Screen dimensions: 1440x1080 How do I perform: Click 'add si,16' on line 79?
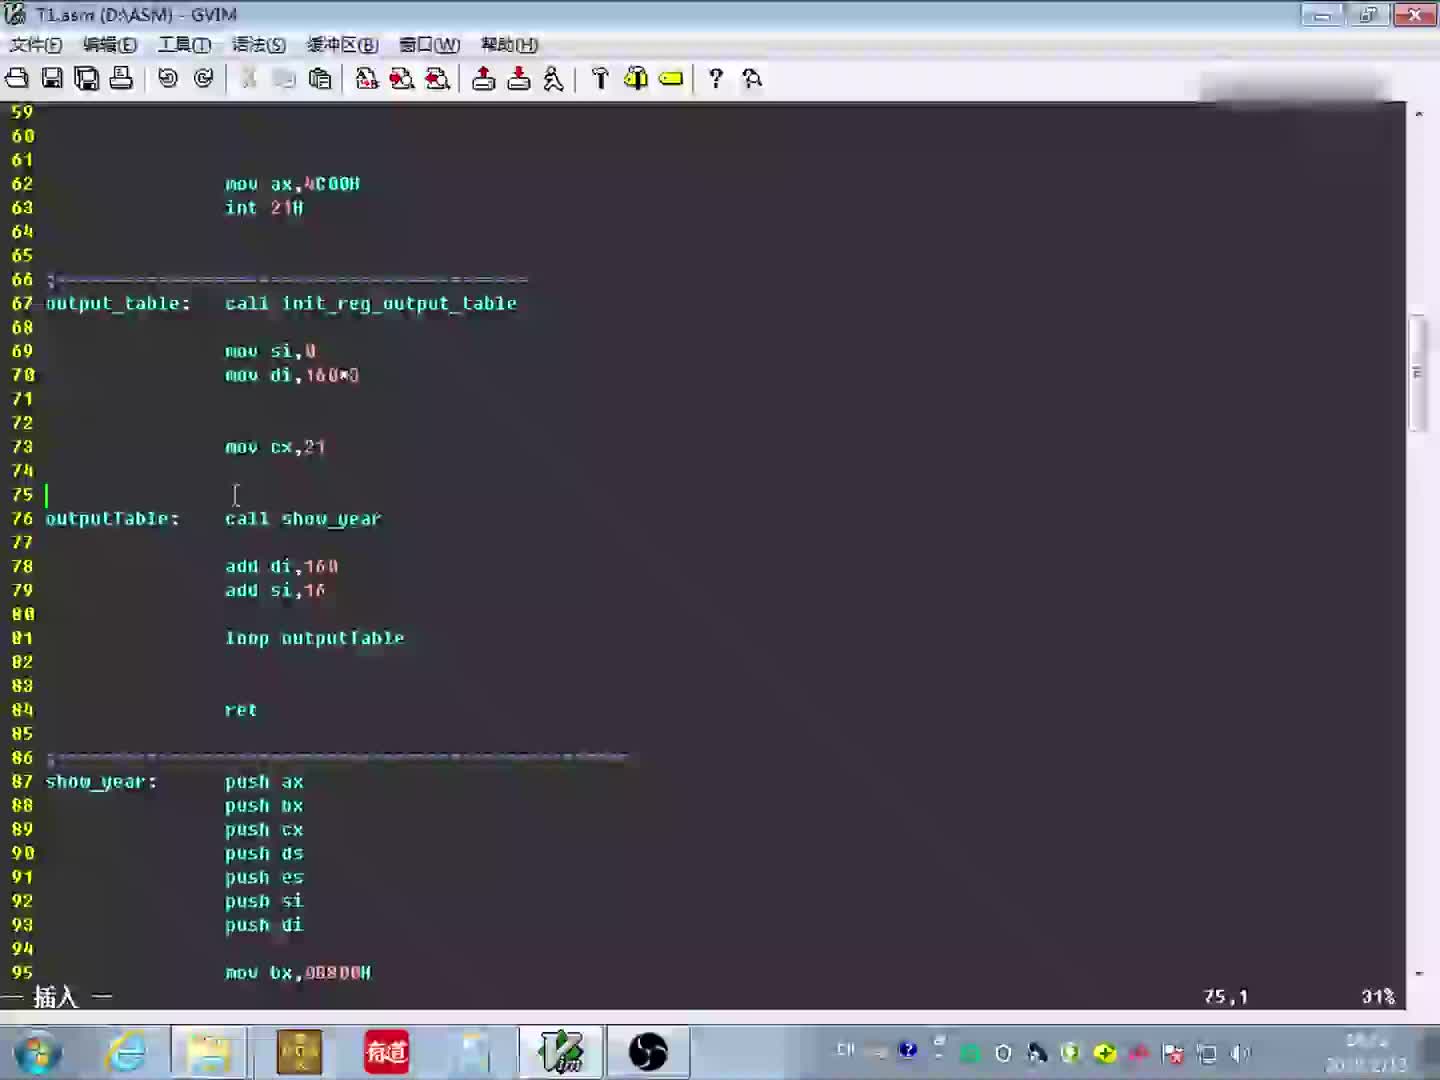[x=275, y=590]
